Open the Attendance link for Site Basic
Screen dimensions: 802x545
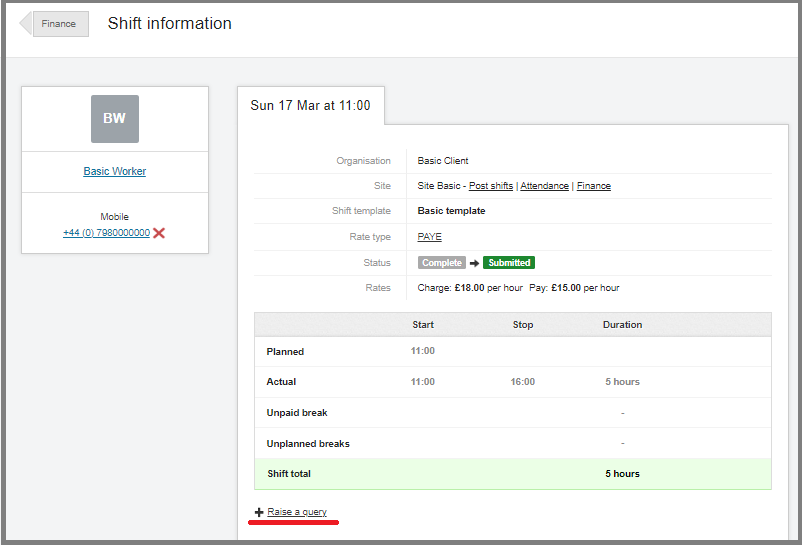(544, 186)
